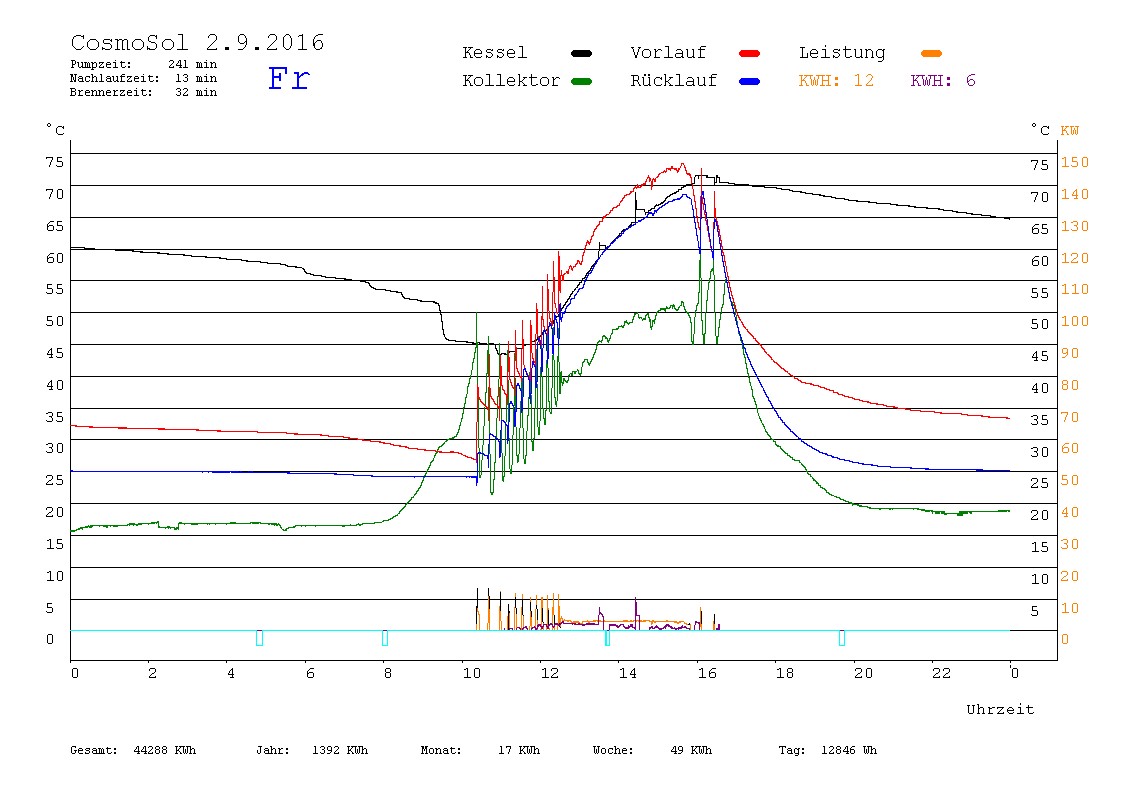Screen dimensions: 1148x812
Task: Select the "Tag:" footer label
Action: pyautogui.click(x=791, y=750)
